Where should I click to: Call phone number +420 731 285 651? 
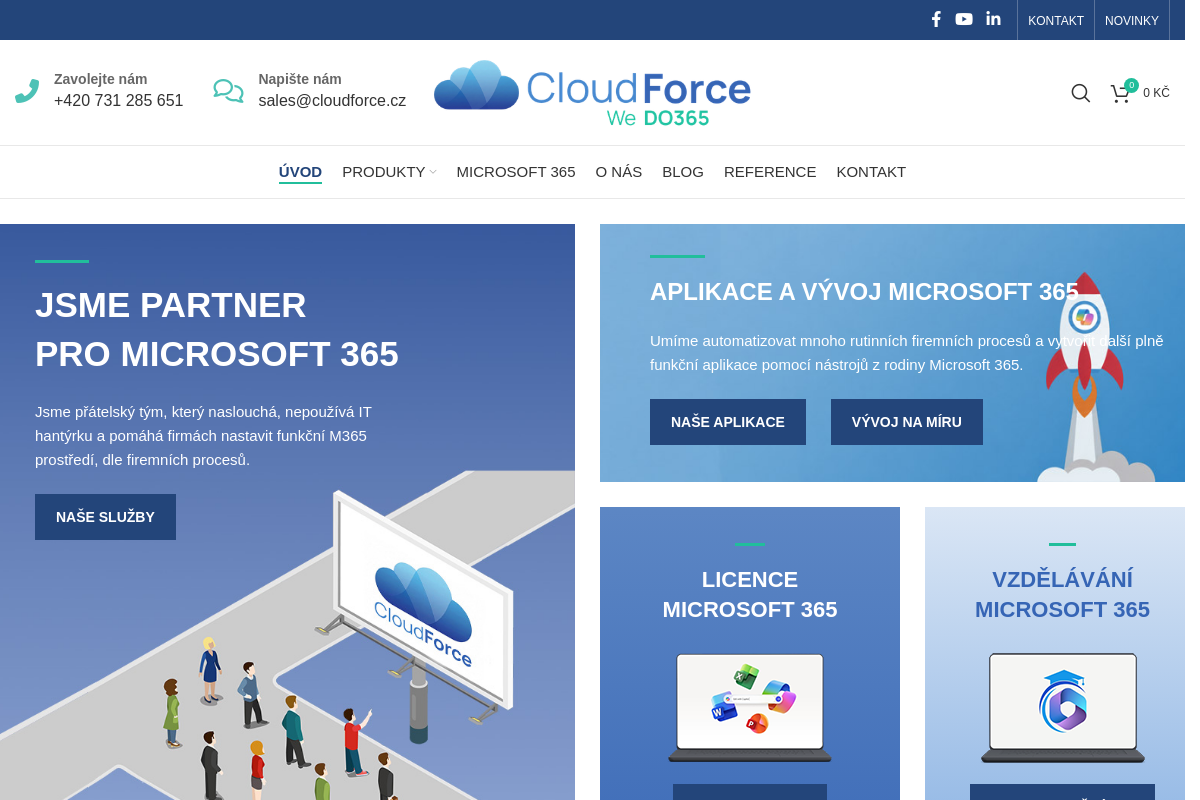[x=118, y=101]
